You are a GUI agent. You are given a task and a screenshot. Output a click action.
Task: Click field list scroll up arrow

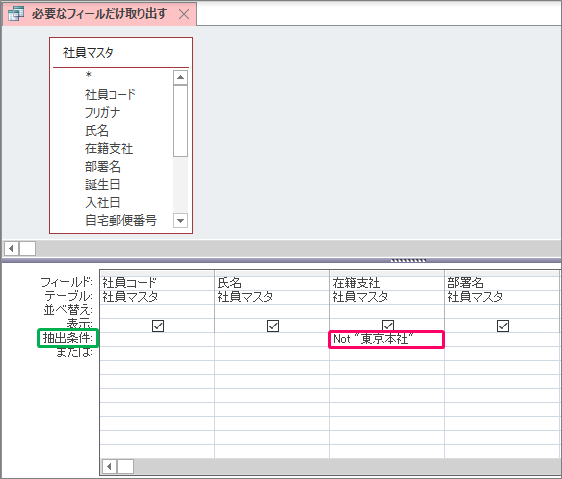click(180, 77)
